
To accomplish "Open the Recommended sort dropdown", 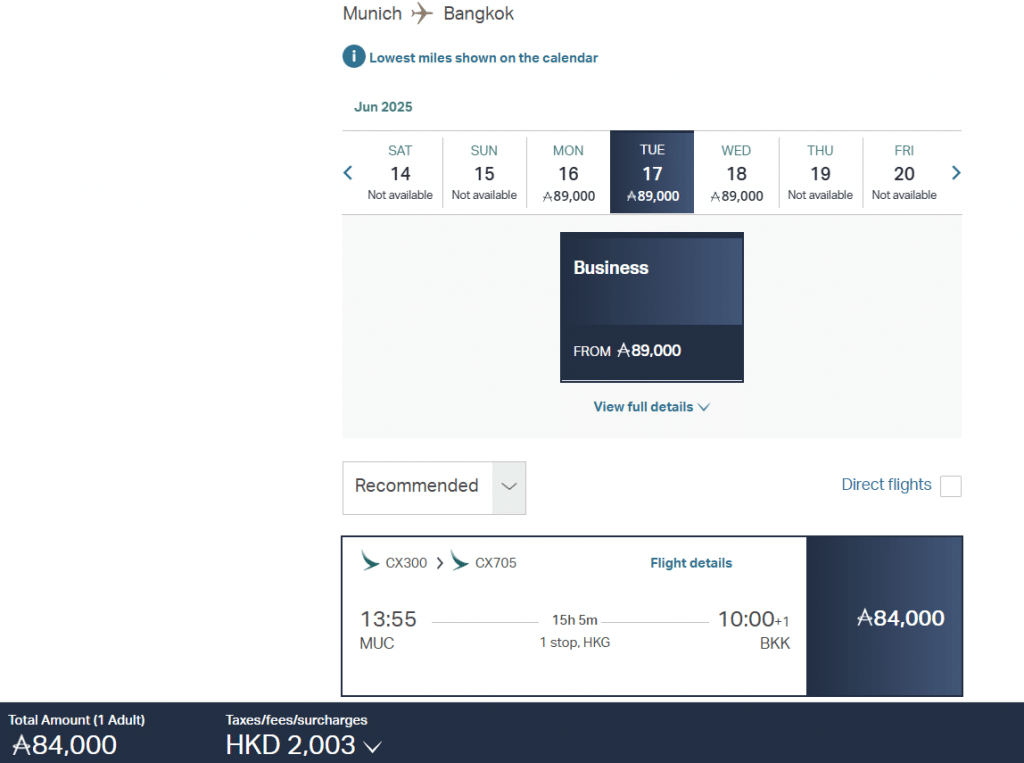I will point(433,487).
